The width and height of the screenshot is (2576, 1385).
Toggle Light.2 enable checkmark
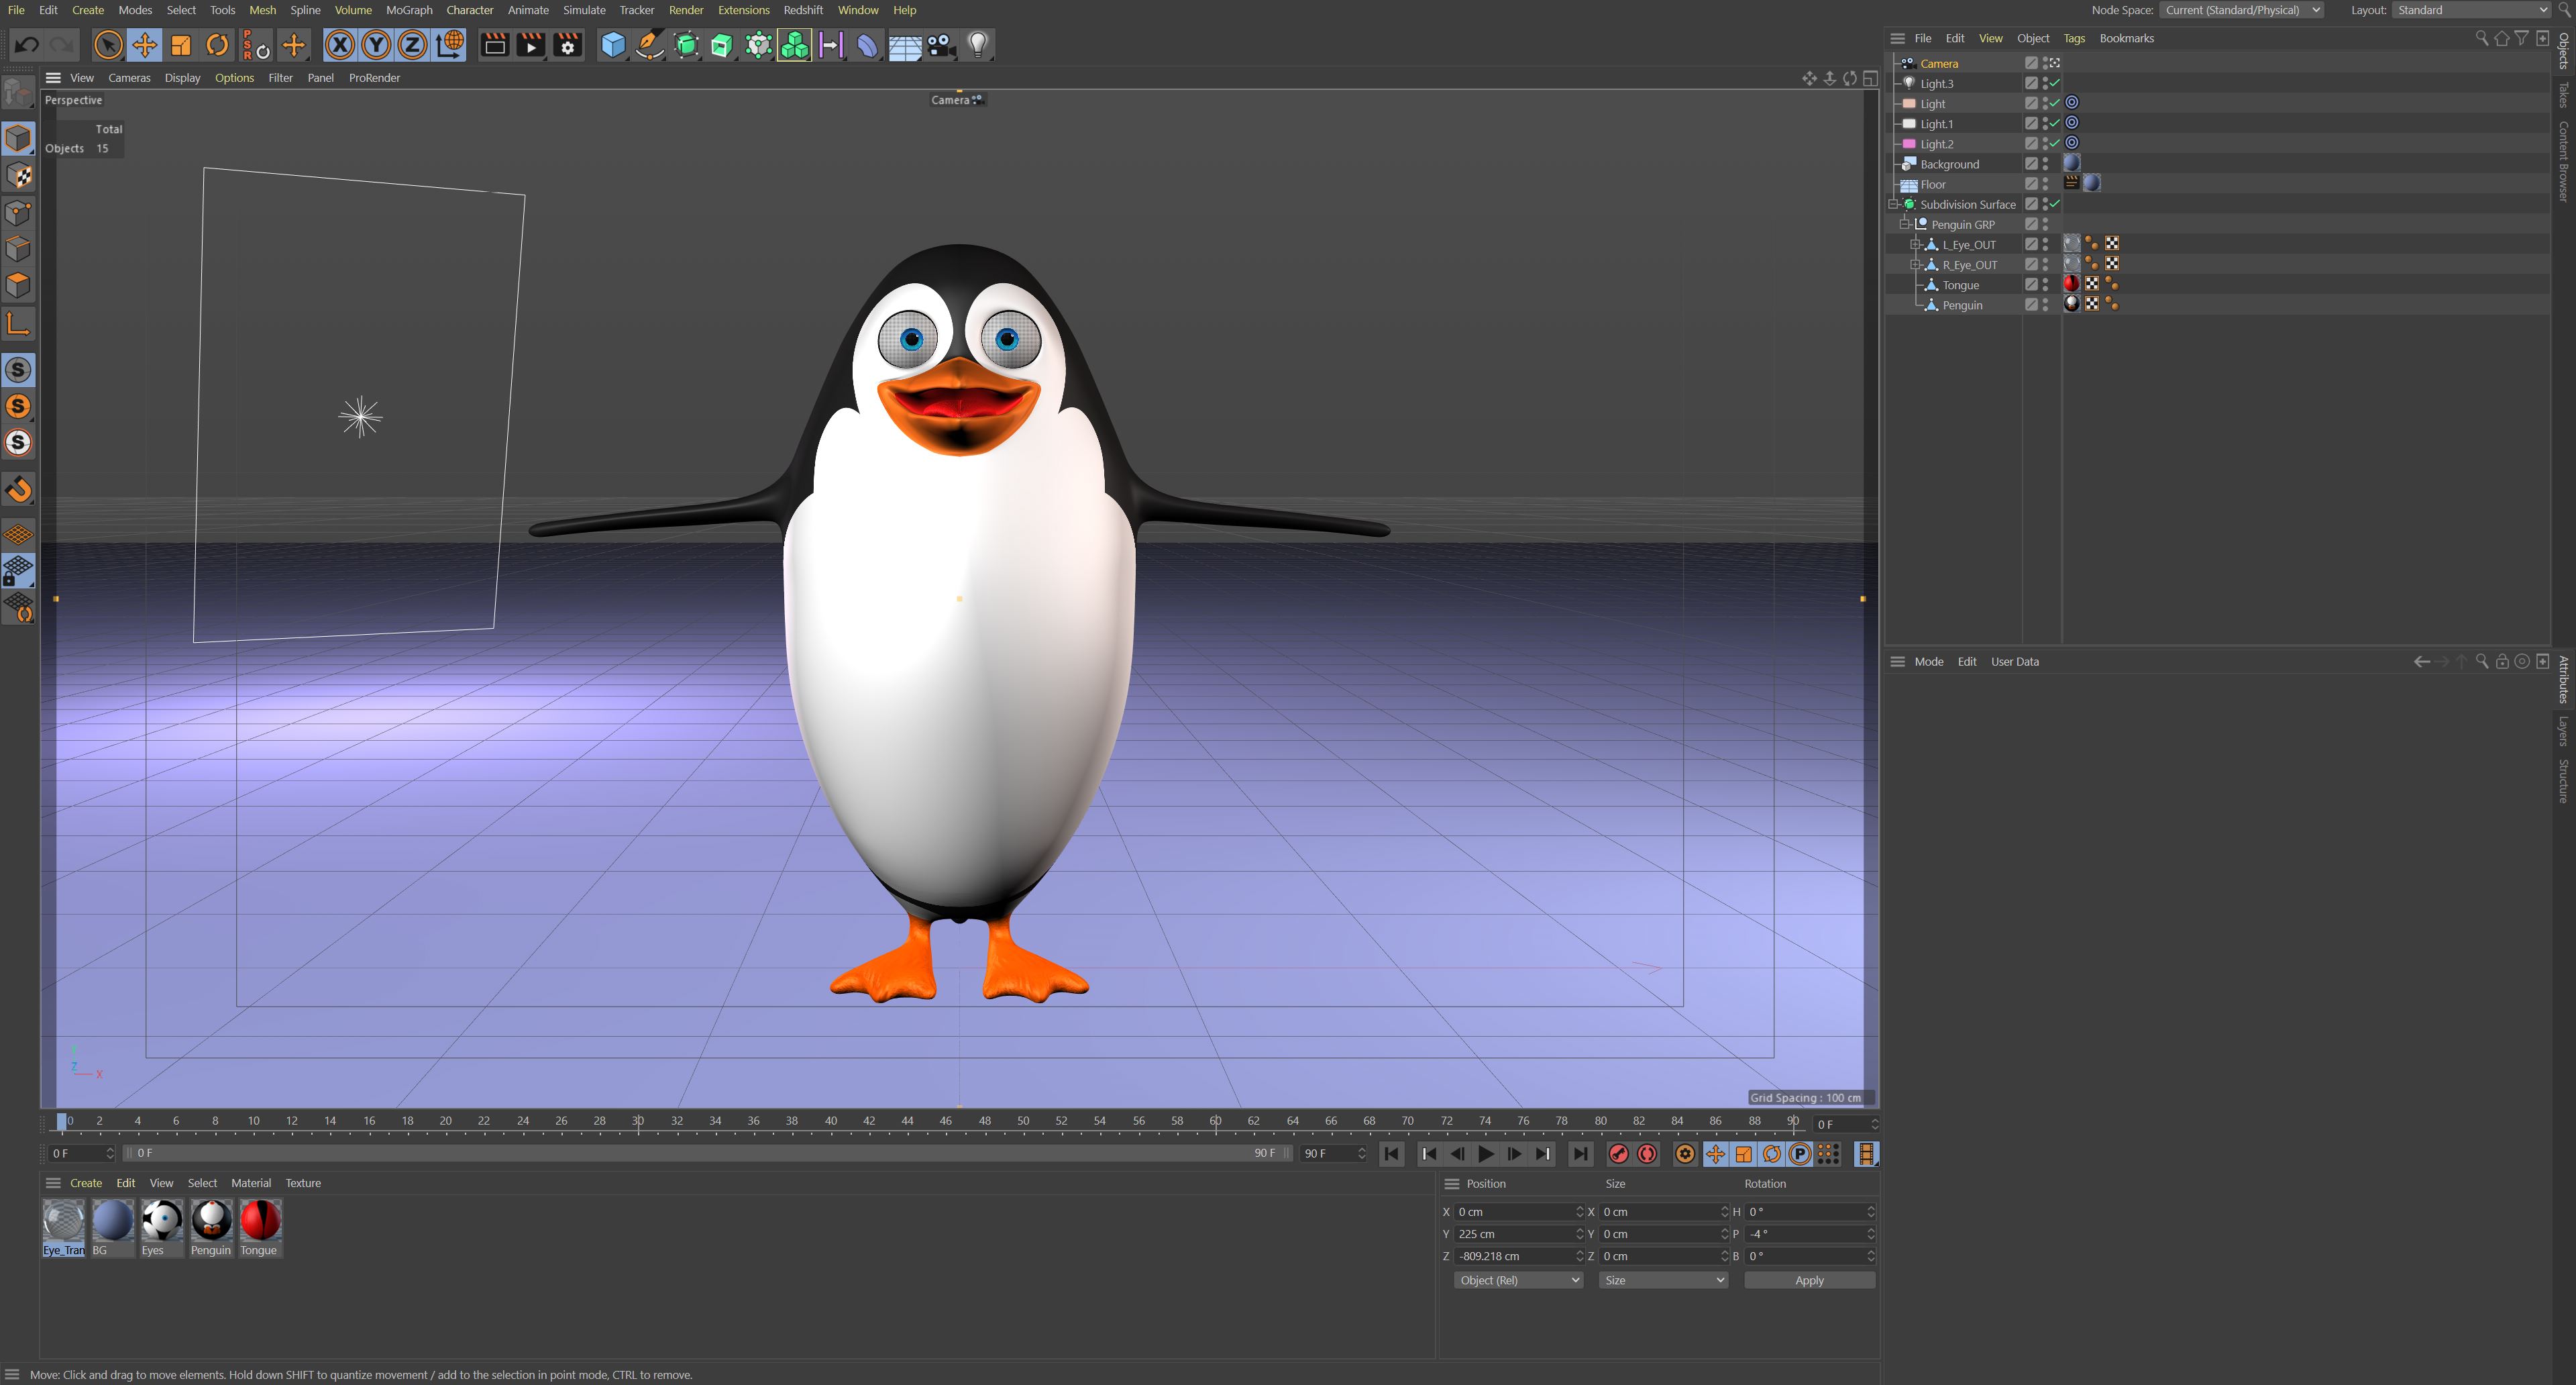2054,144
